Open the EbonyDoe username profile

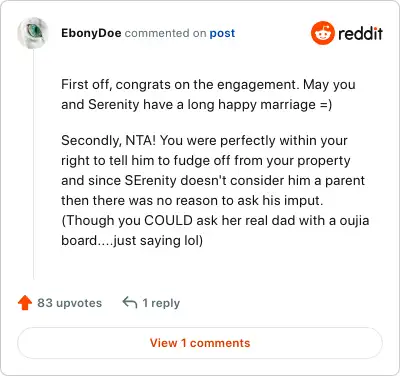click(x=91, y=33)
